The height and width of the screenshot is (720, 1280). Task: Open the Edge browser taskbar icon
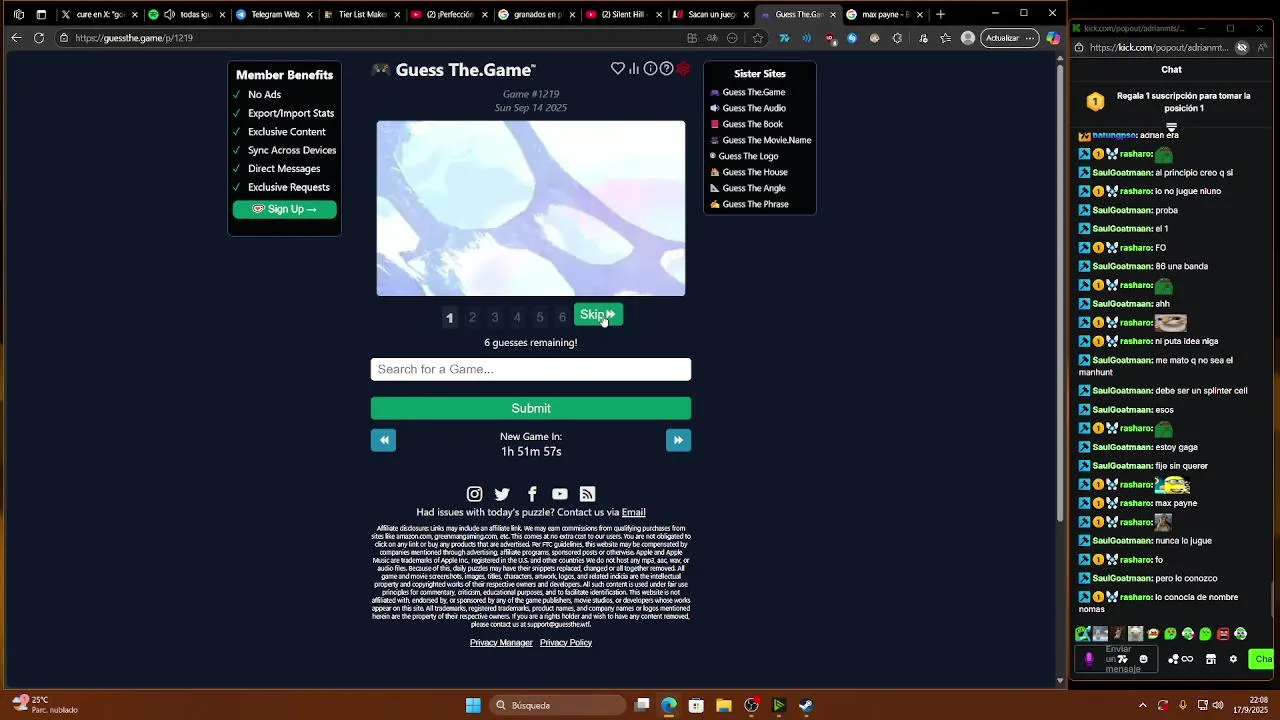pos(669,705)
